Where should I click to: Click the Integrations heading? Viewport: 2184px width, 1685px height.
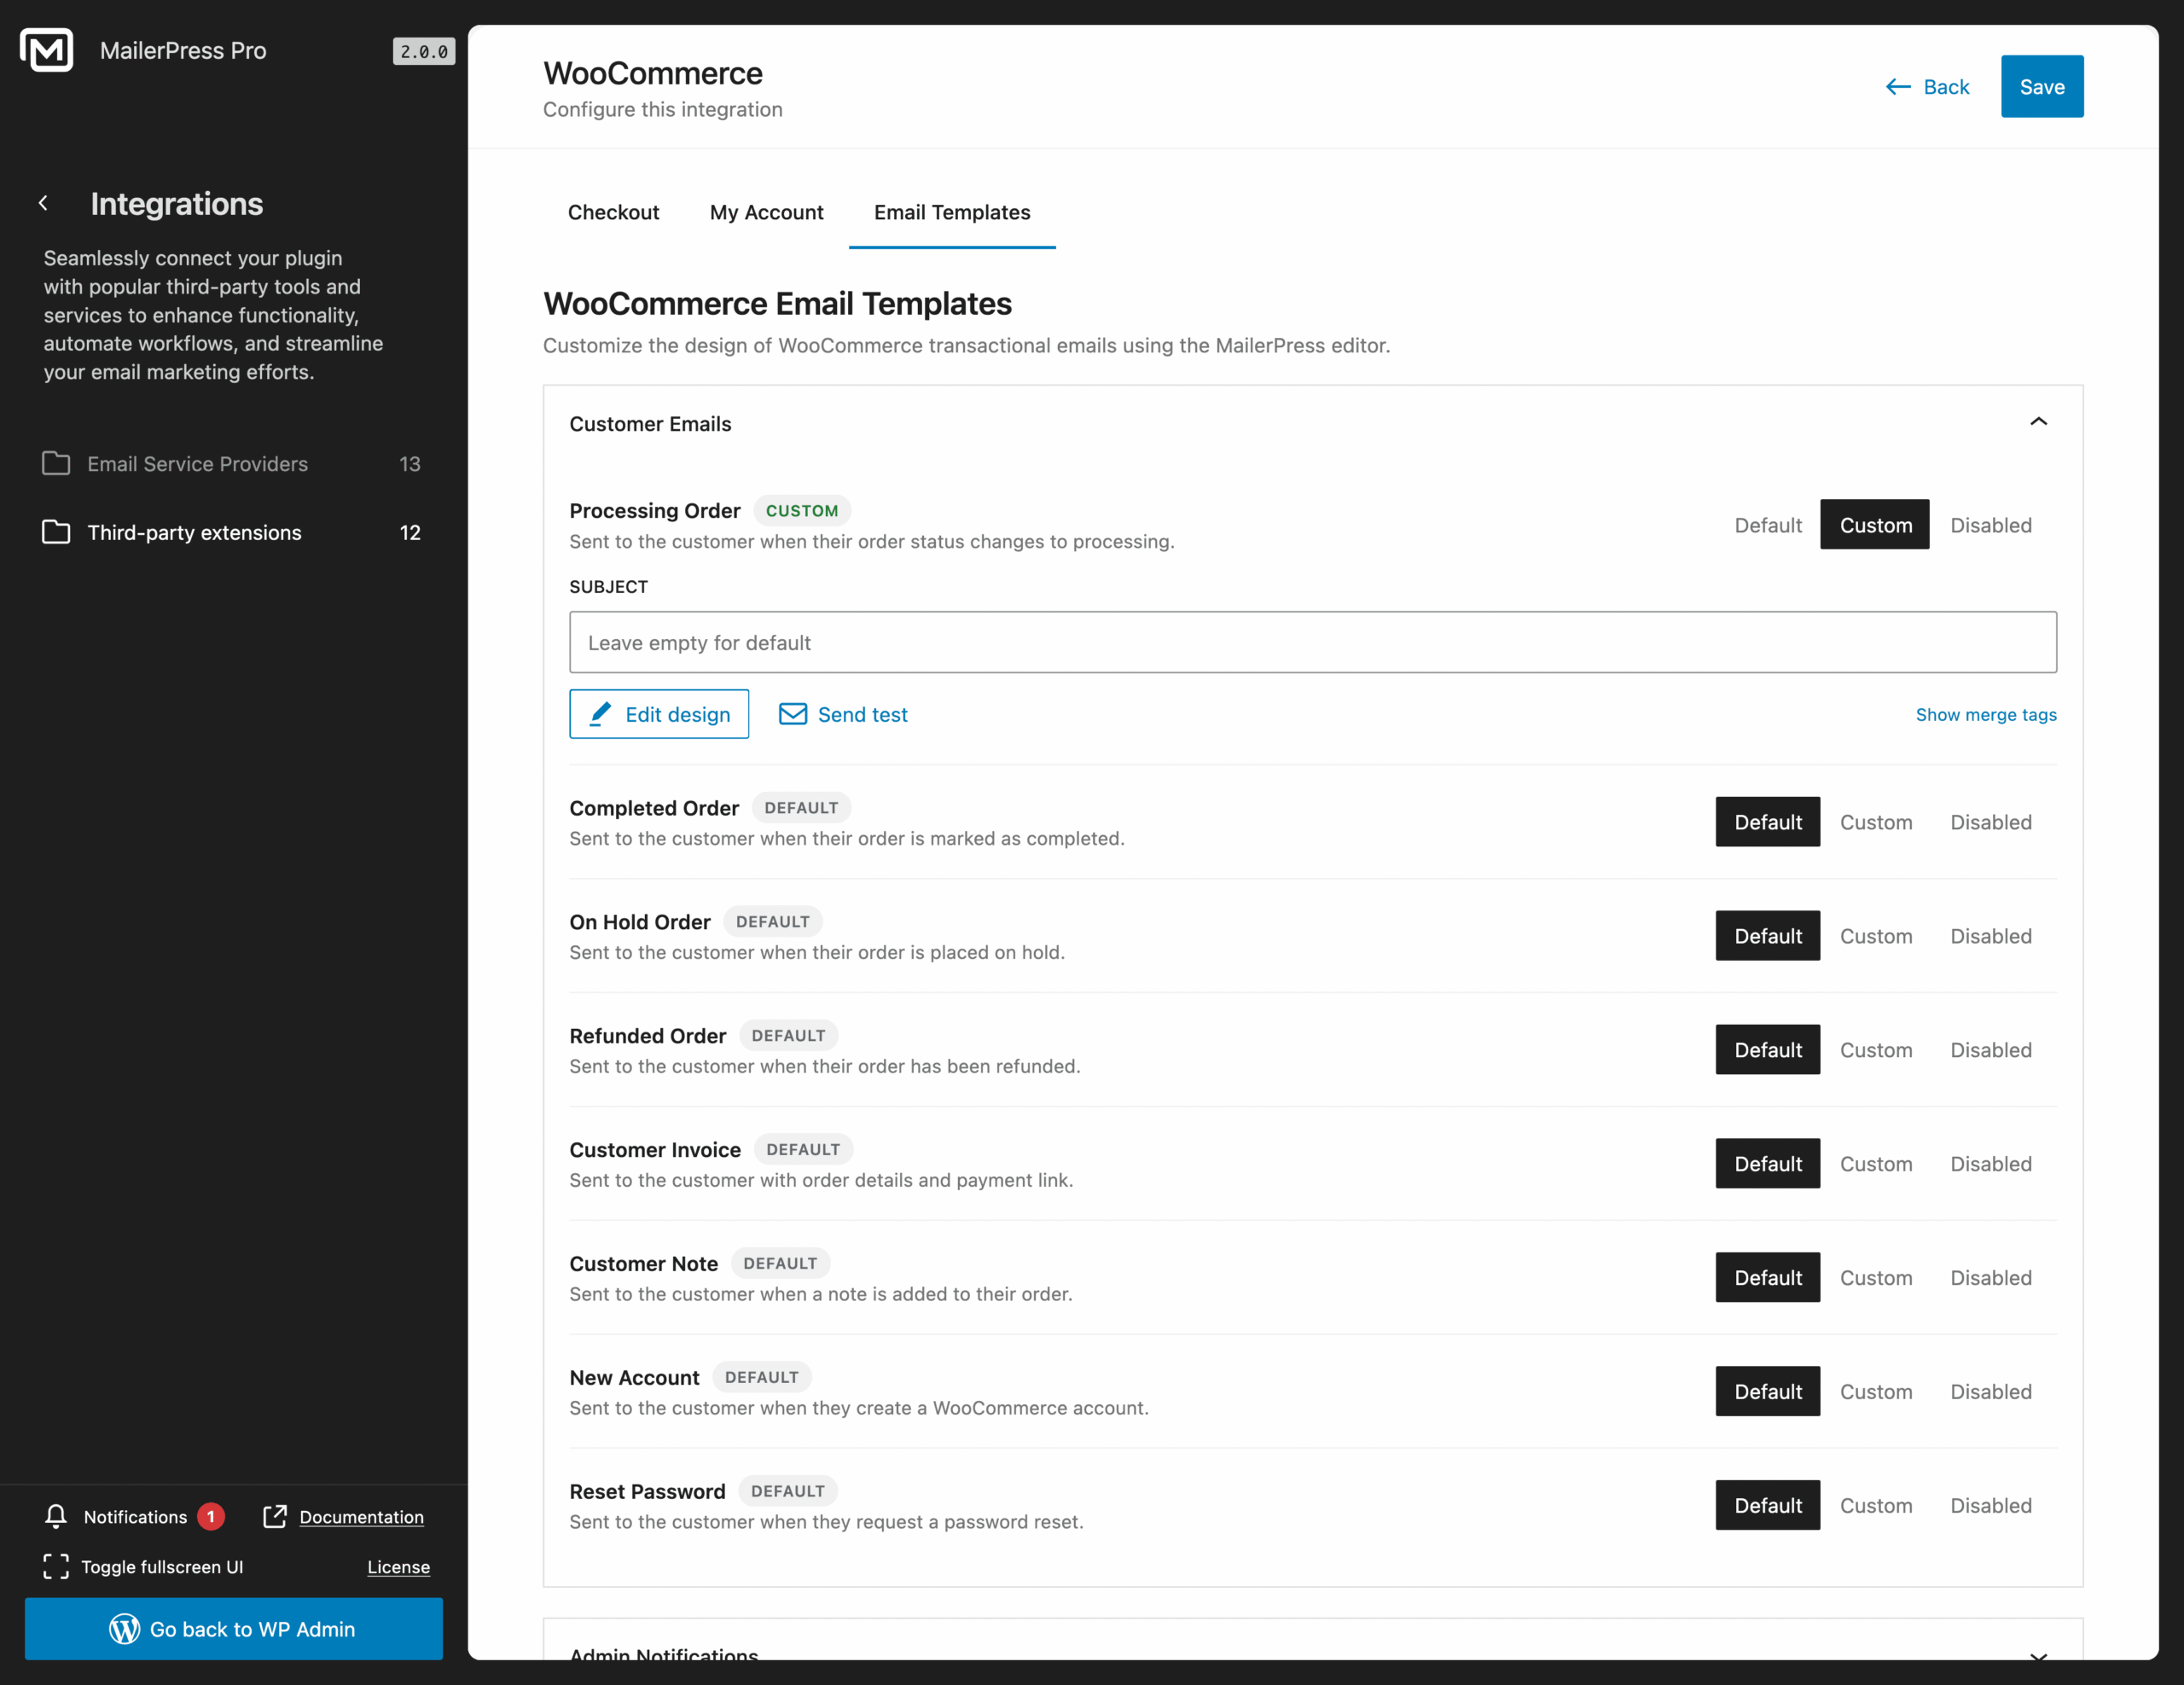tap(177, 204)
